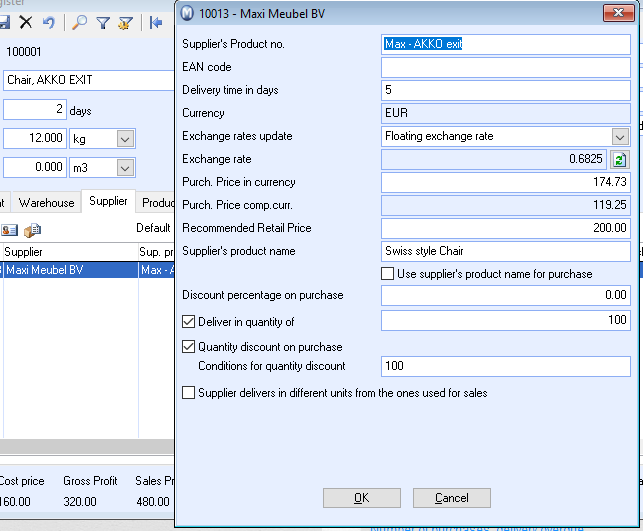This screenshot has height=531, width=643.
Task: Click the 480.00 sales price value
Action: click(x=153, y=501)
